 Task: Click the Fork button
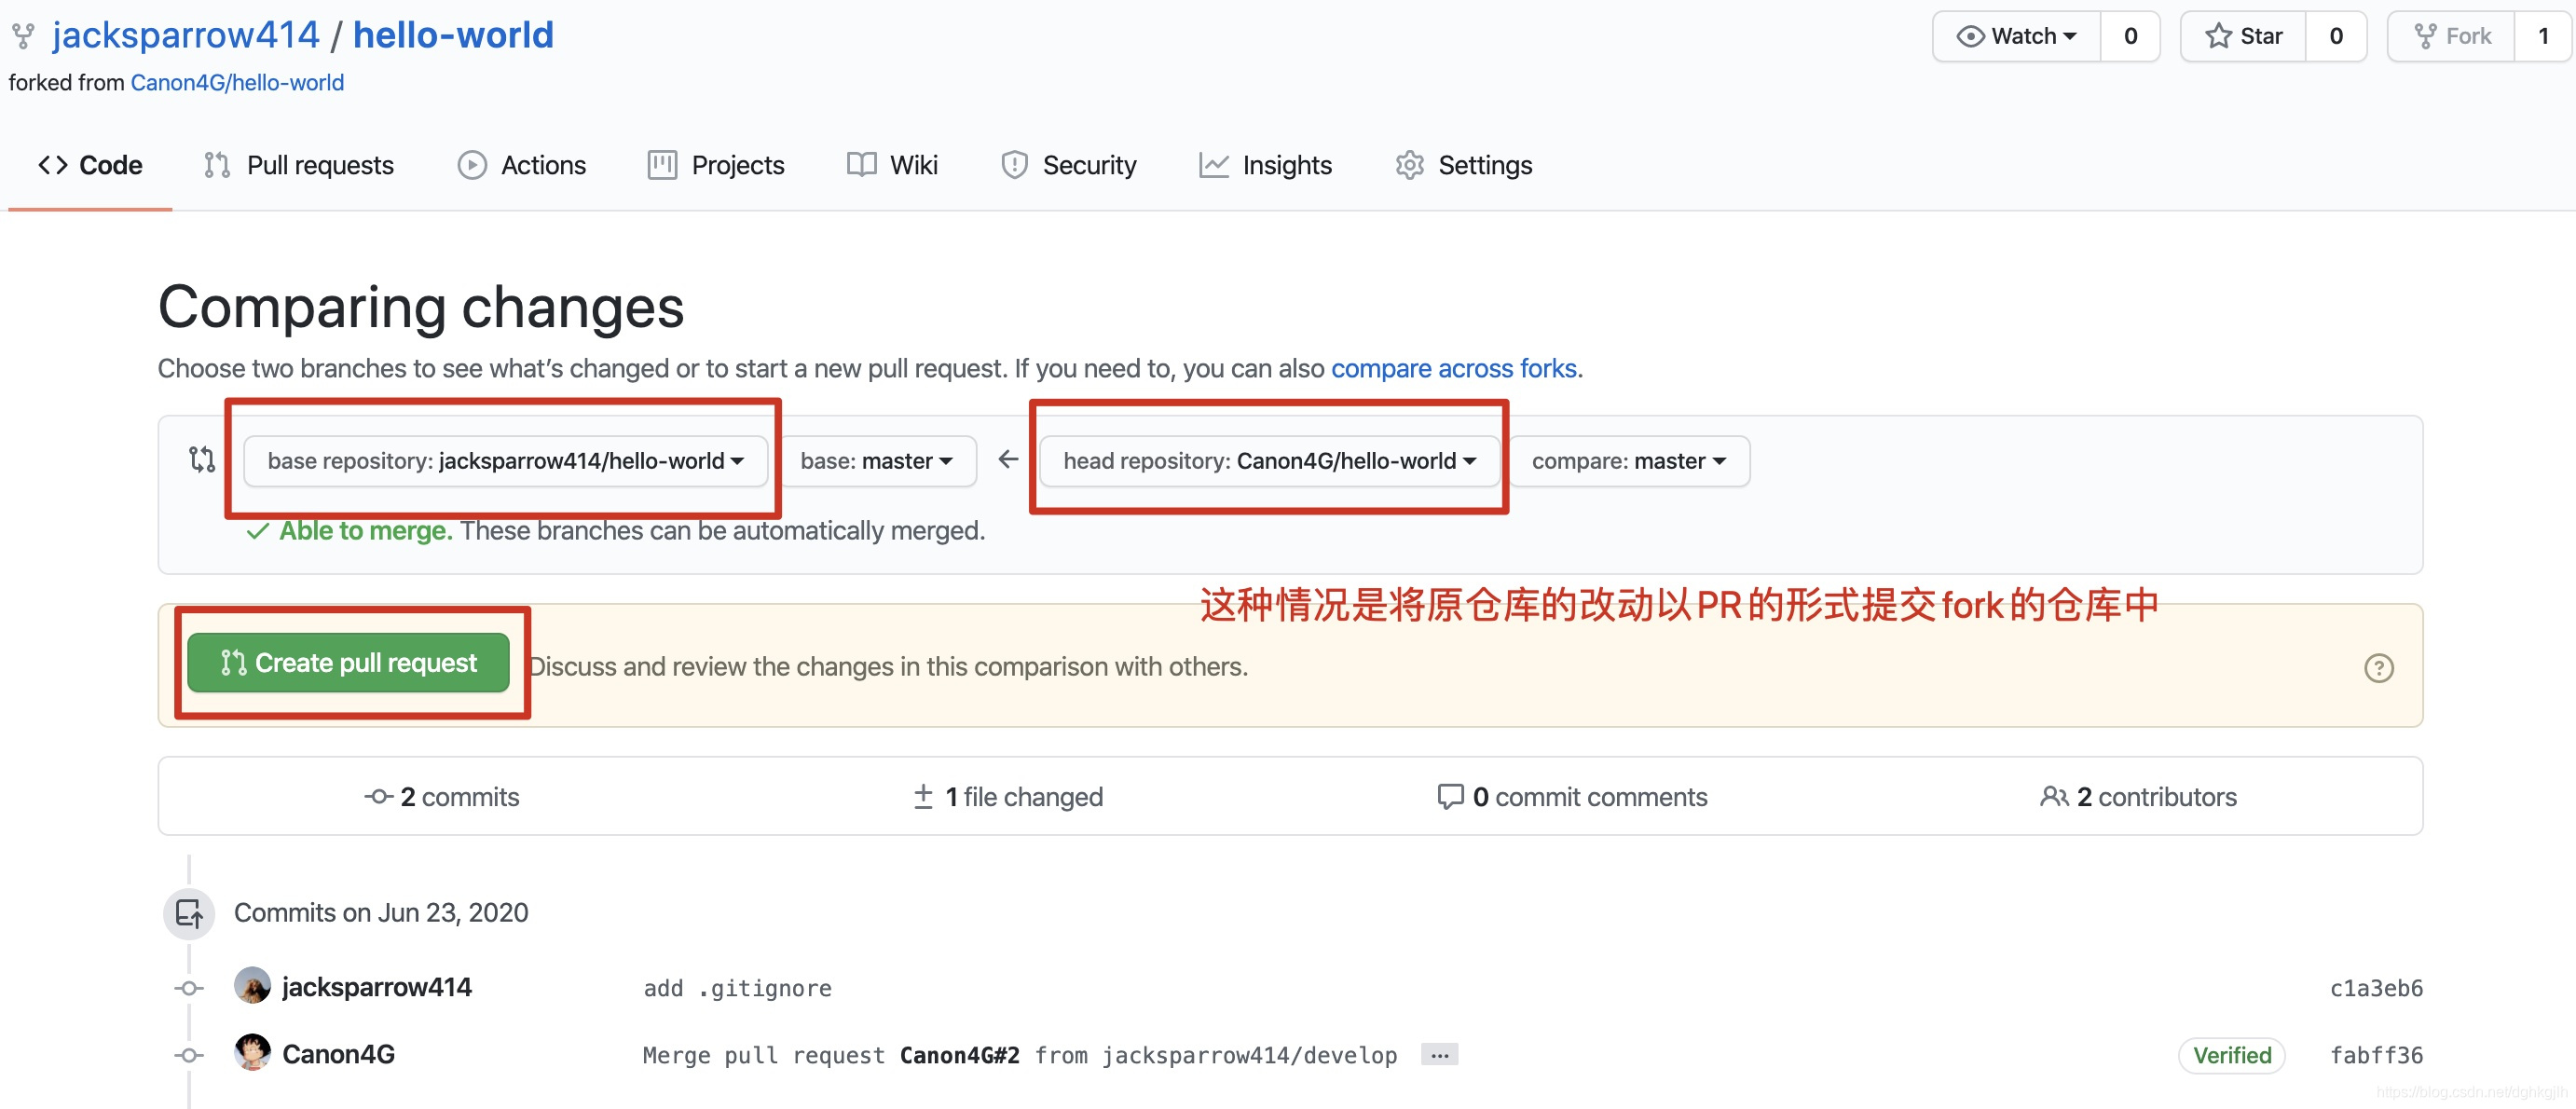pyautogui.click(x=2451, y=37)
